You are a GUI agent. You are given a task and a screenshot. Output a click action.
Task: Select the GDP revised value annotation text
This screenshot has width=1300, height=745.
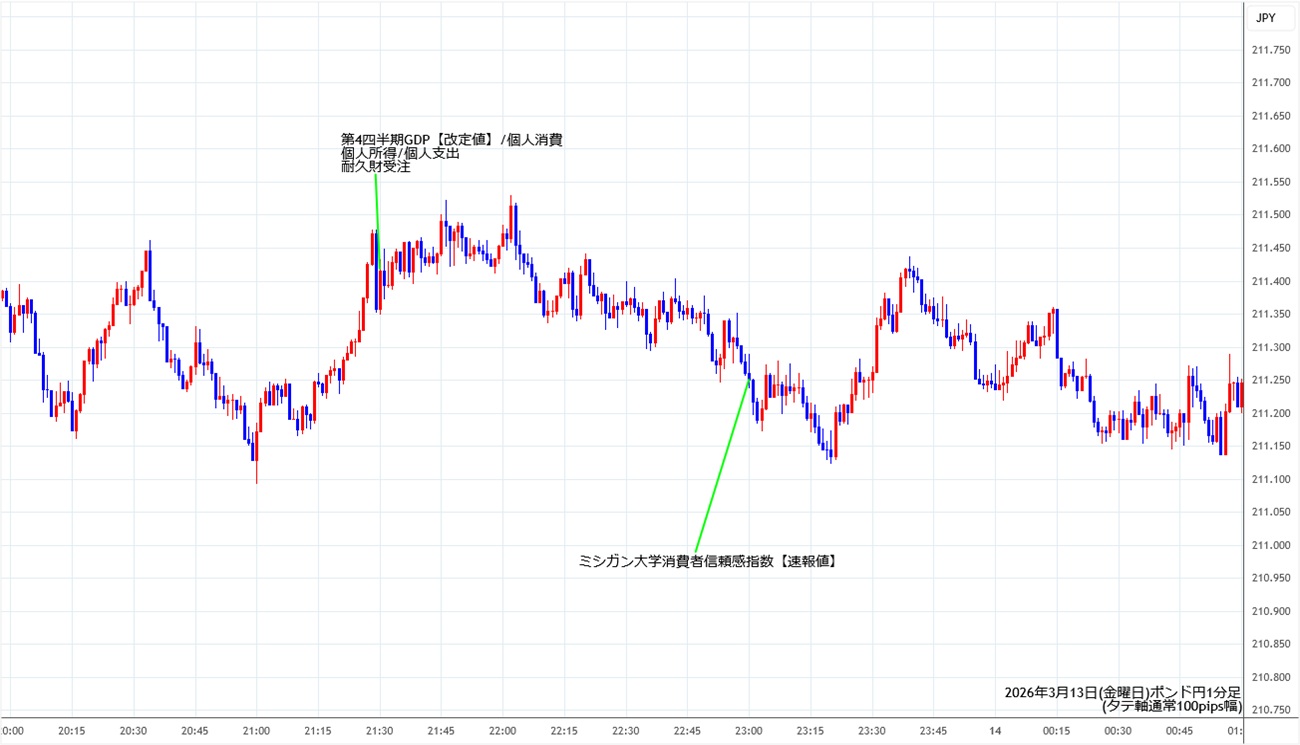click(452, 140)
